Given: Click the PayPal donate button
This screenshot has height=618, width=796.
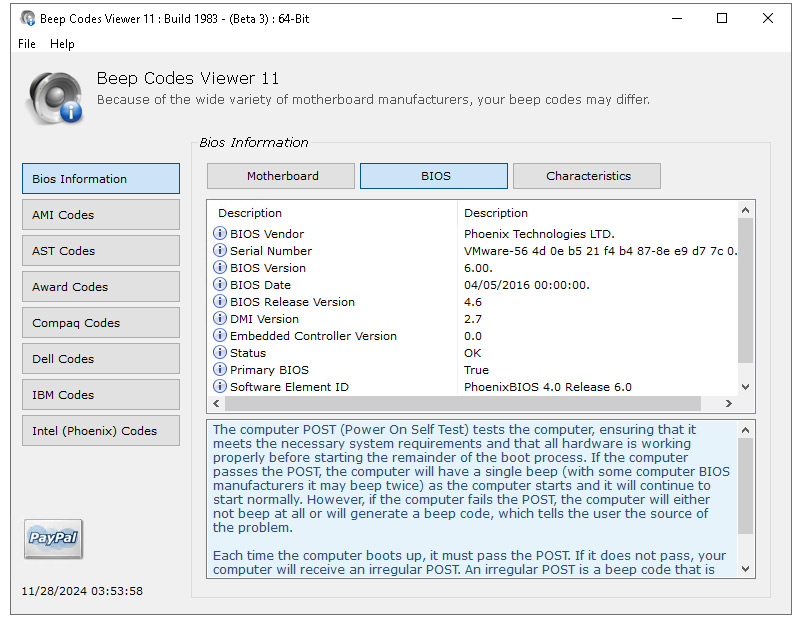Looking at the screenshot, I should click(x=53, y=538).
